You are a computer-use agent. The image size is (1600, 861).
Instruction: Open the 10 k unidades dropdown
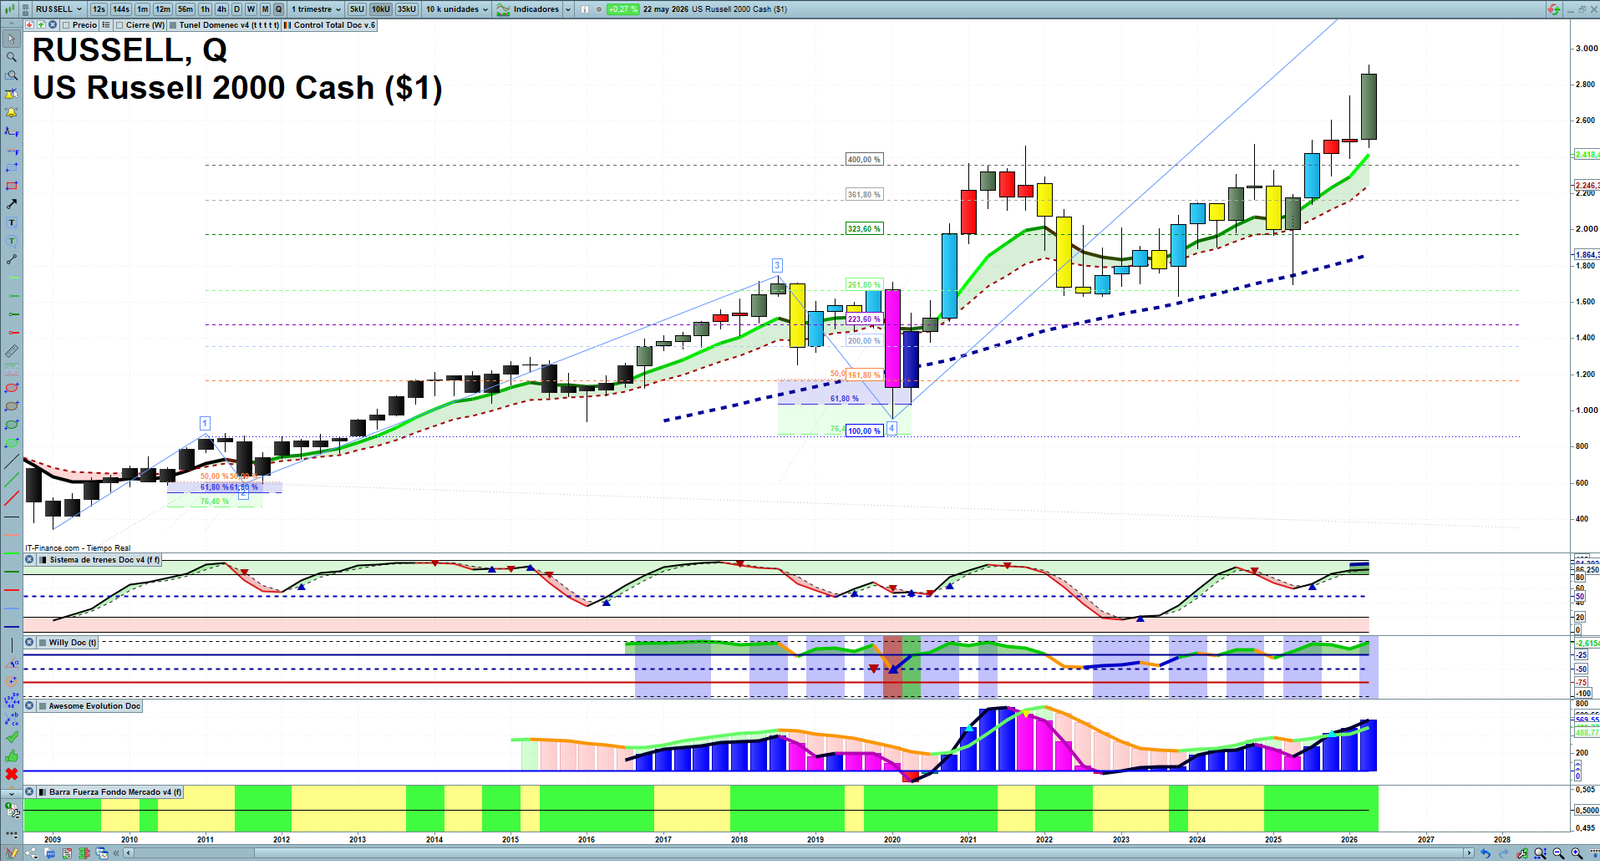click(x=457, y=9)
